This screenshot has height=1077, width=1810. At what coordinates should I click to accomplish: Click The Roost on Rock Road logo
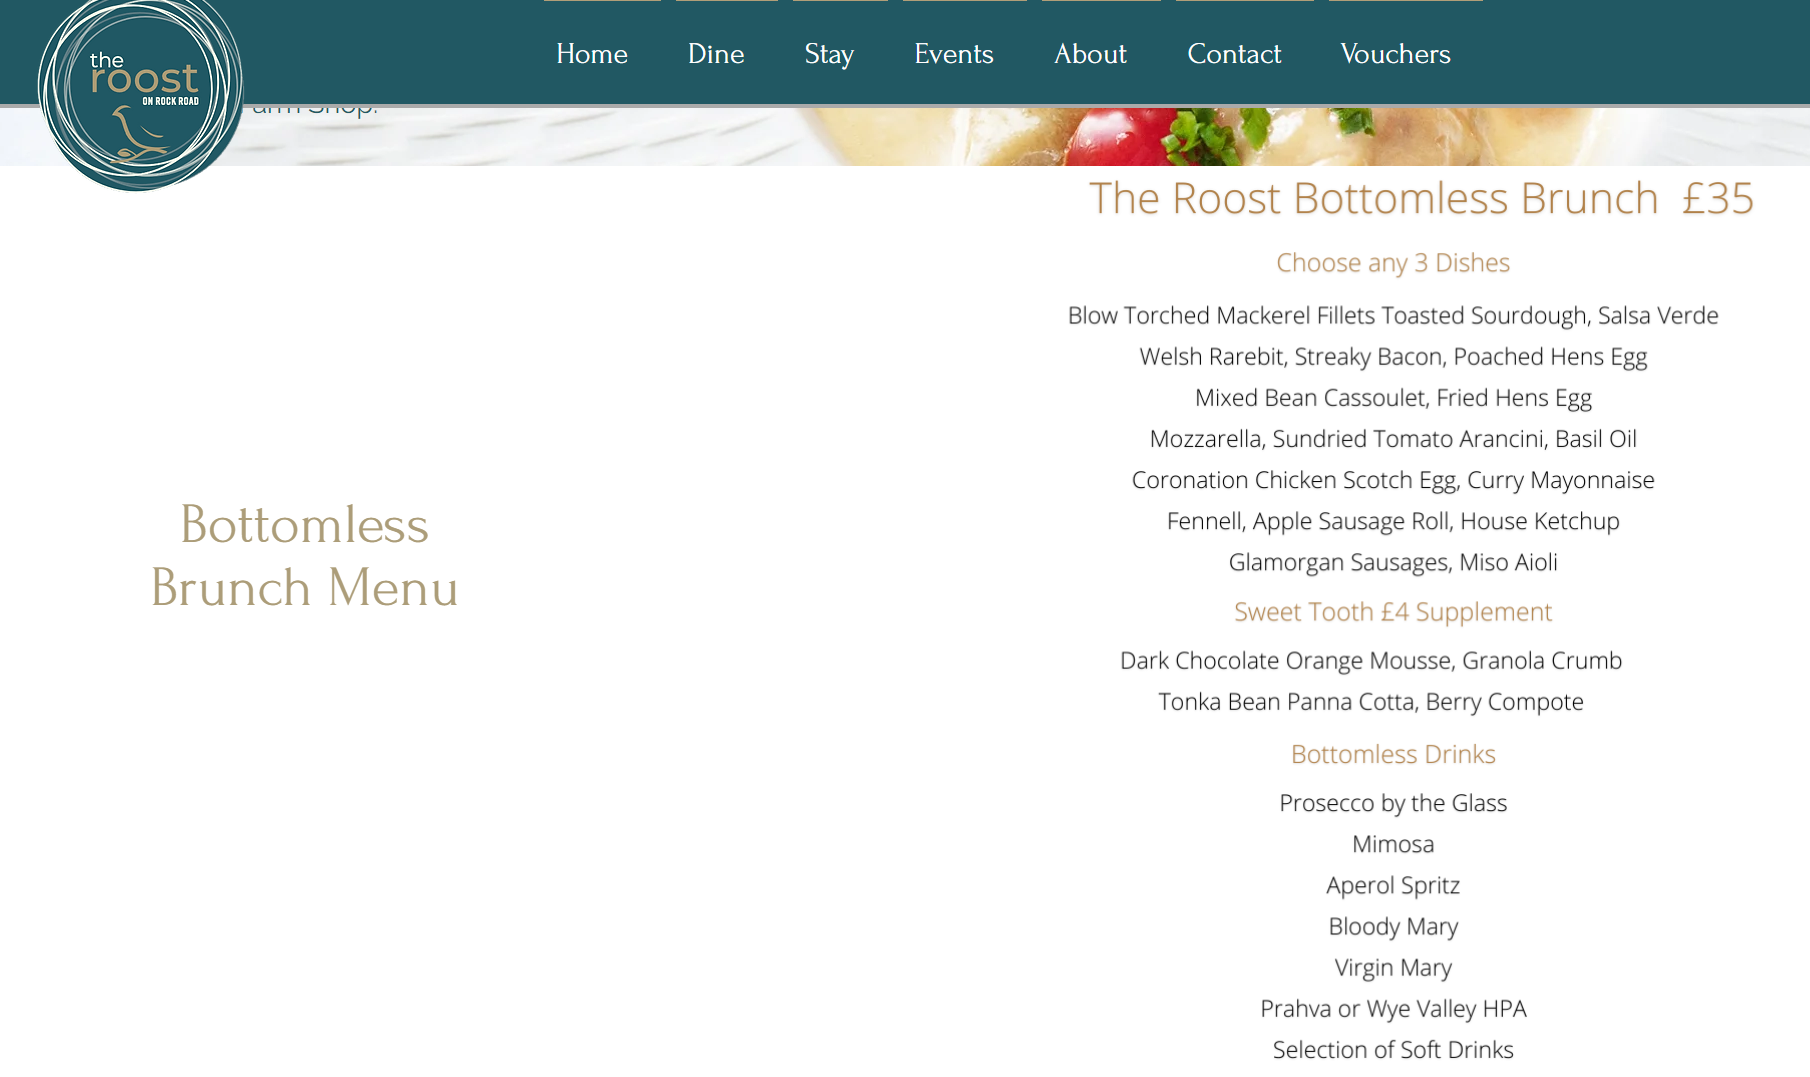140,91
